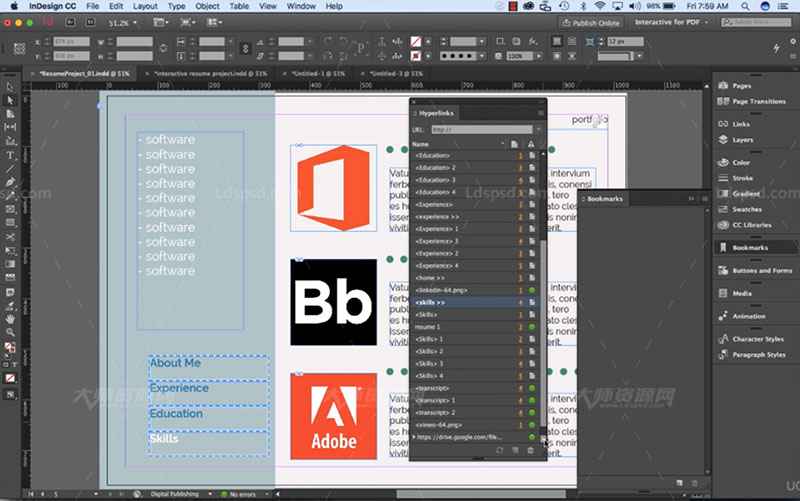Select the Pen tool

pos(10,182)
